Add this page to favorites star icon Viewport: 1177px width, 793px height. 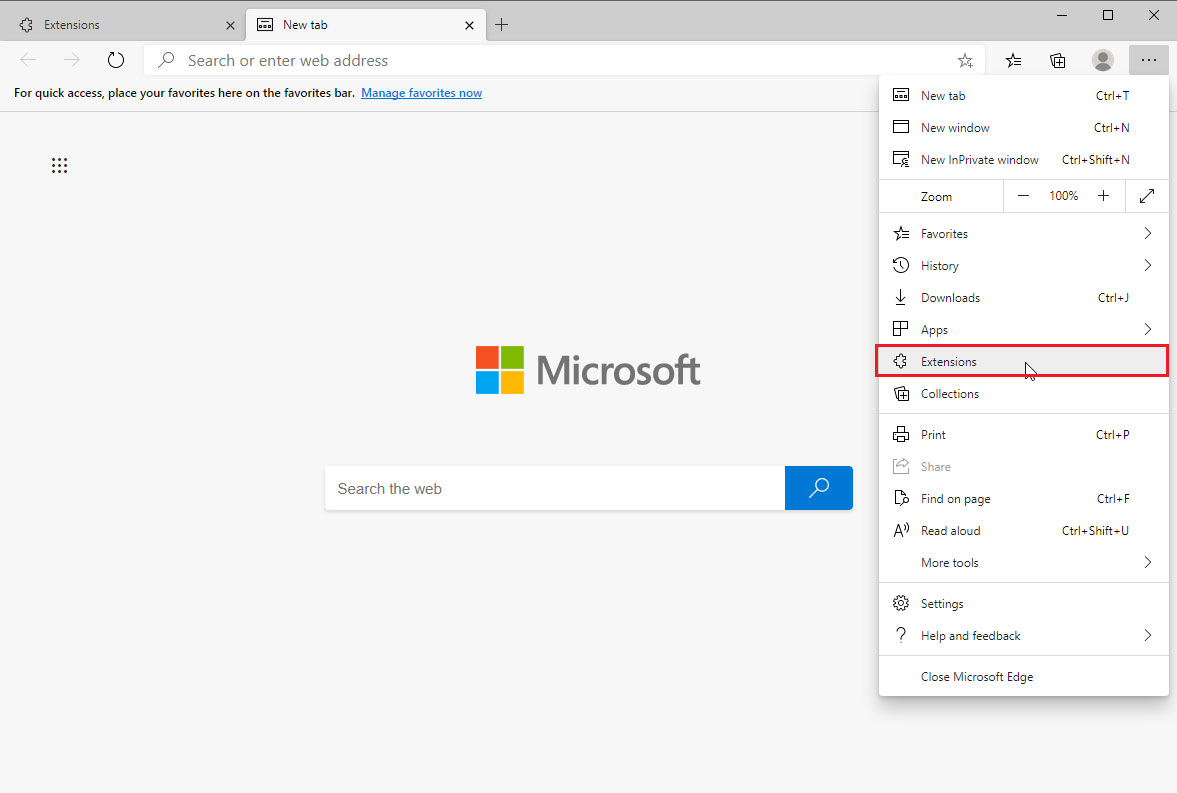pos(965,61)
